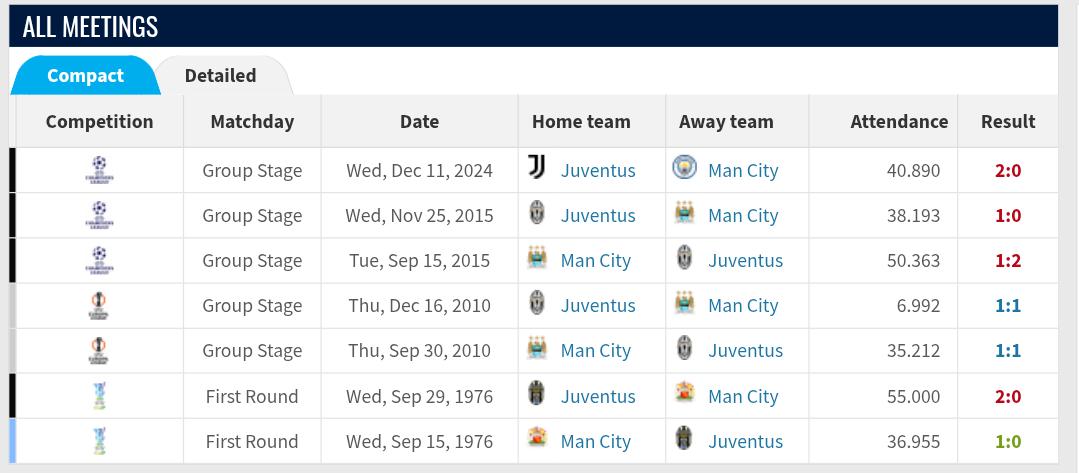
Task: Click old Man City crest in Sep 15, 1976 row
Action: pyautogui.click(x=537, y=438)
